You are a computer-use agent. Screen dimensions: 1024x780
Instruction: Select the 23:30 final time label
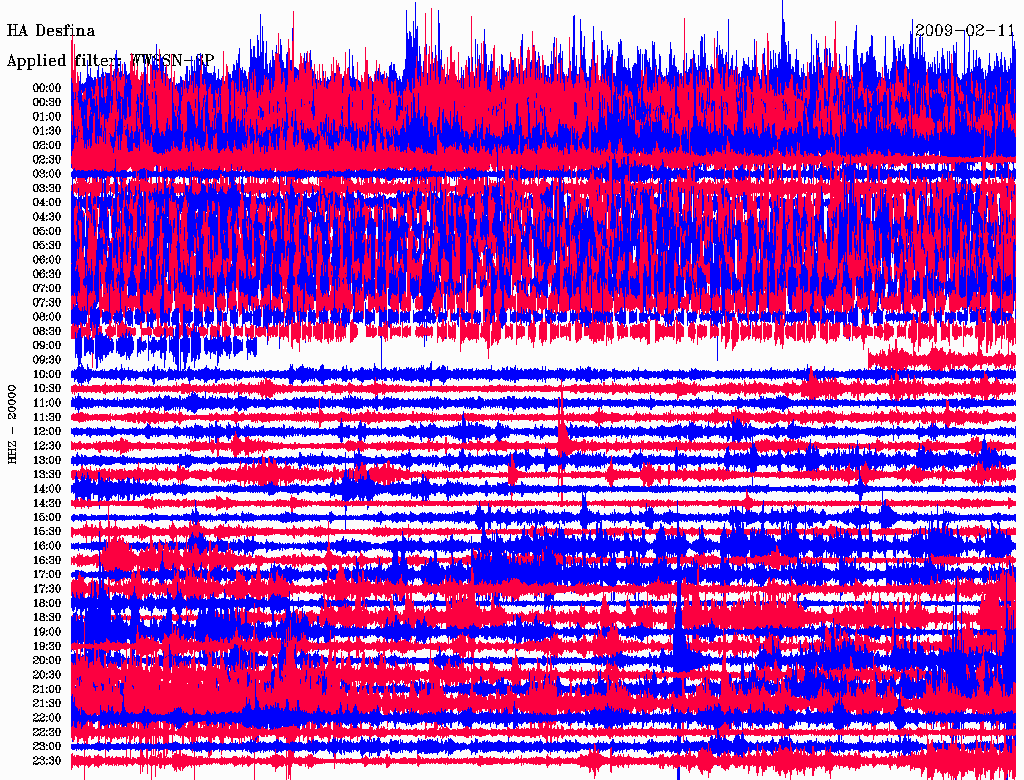tap(47, 761)
